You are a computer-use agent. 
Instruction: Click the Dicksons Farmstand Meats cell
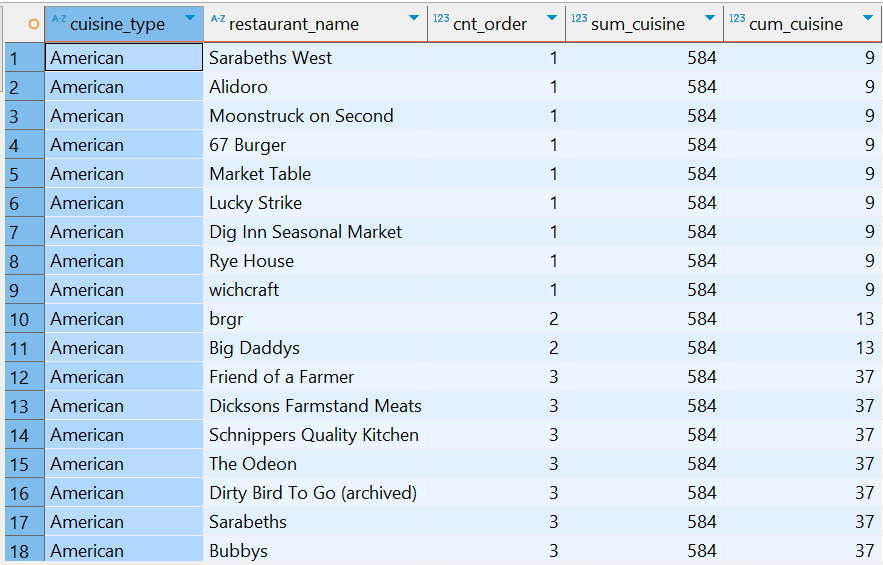pos(315,406)
